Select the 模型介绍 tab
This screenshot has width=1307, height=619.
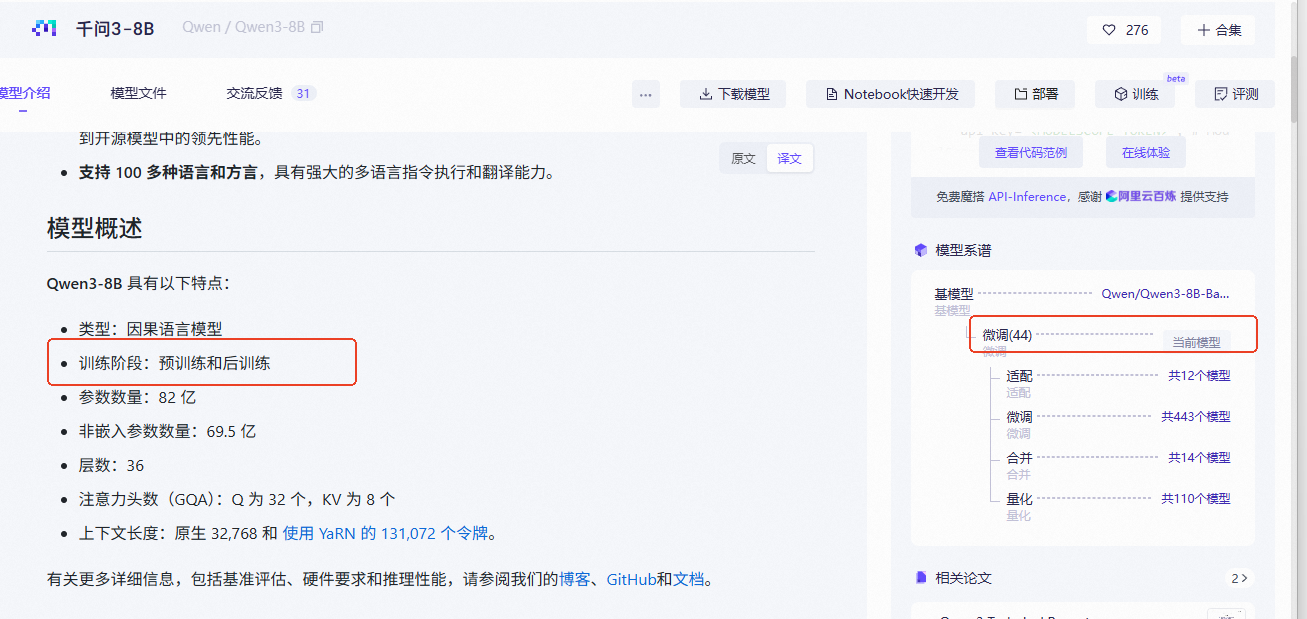click(x=25, y=93)
